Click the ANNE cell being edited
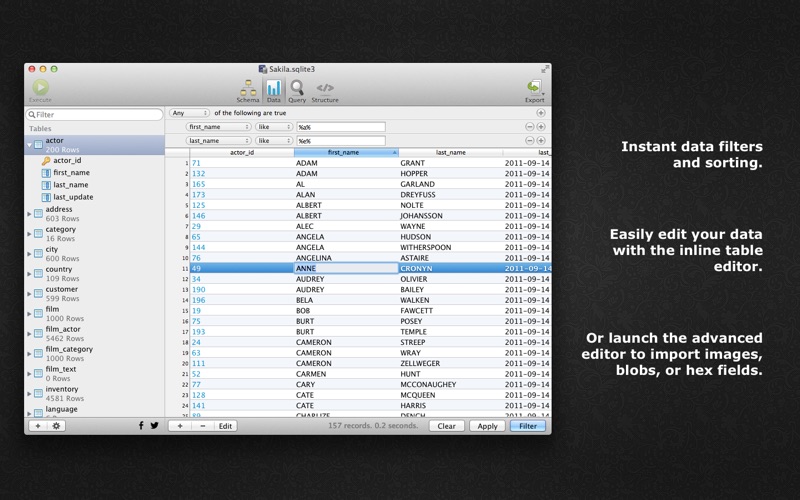Viewport: 800px width, 500px height. pos(346,268)
